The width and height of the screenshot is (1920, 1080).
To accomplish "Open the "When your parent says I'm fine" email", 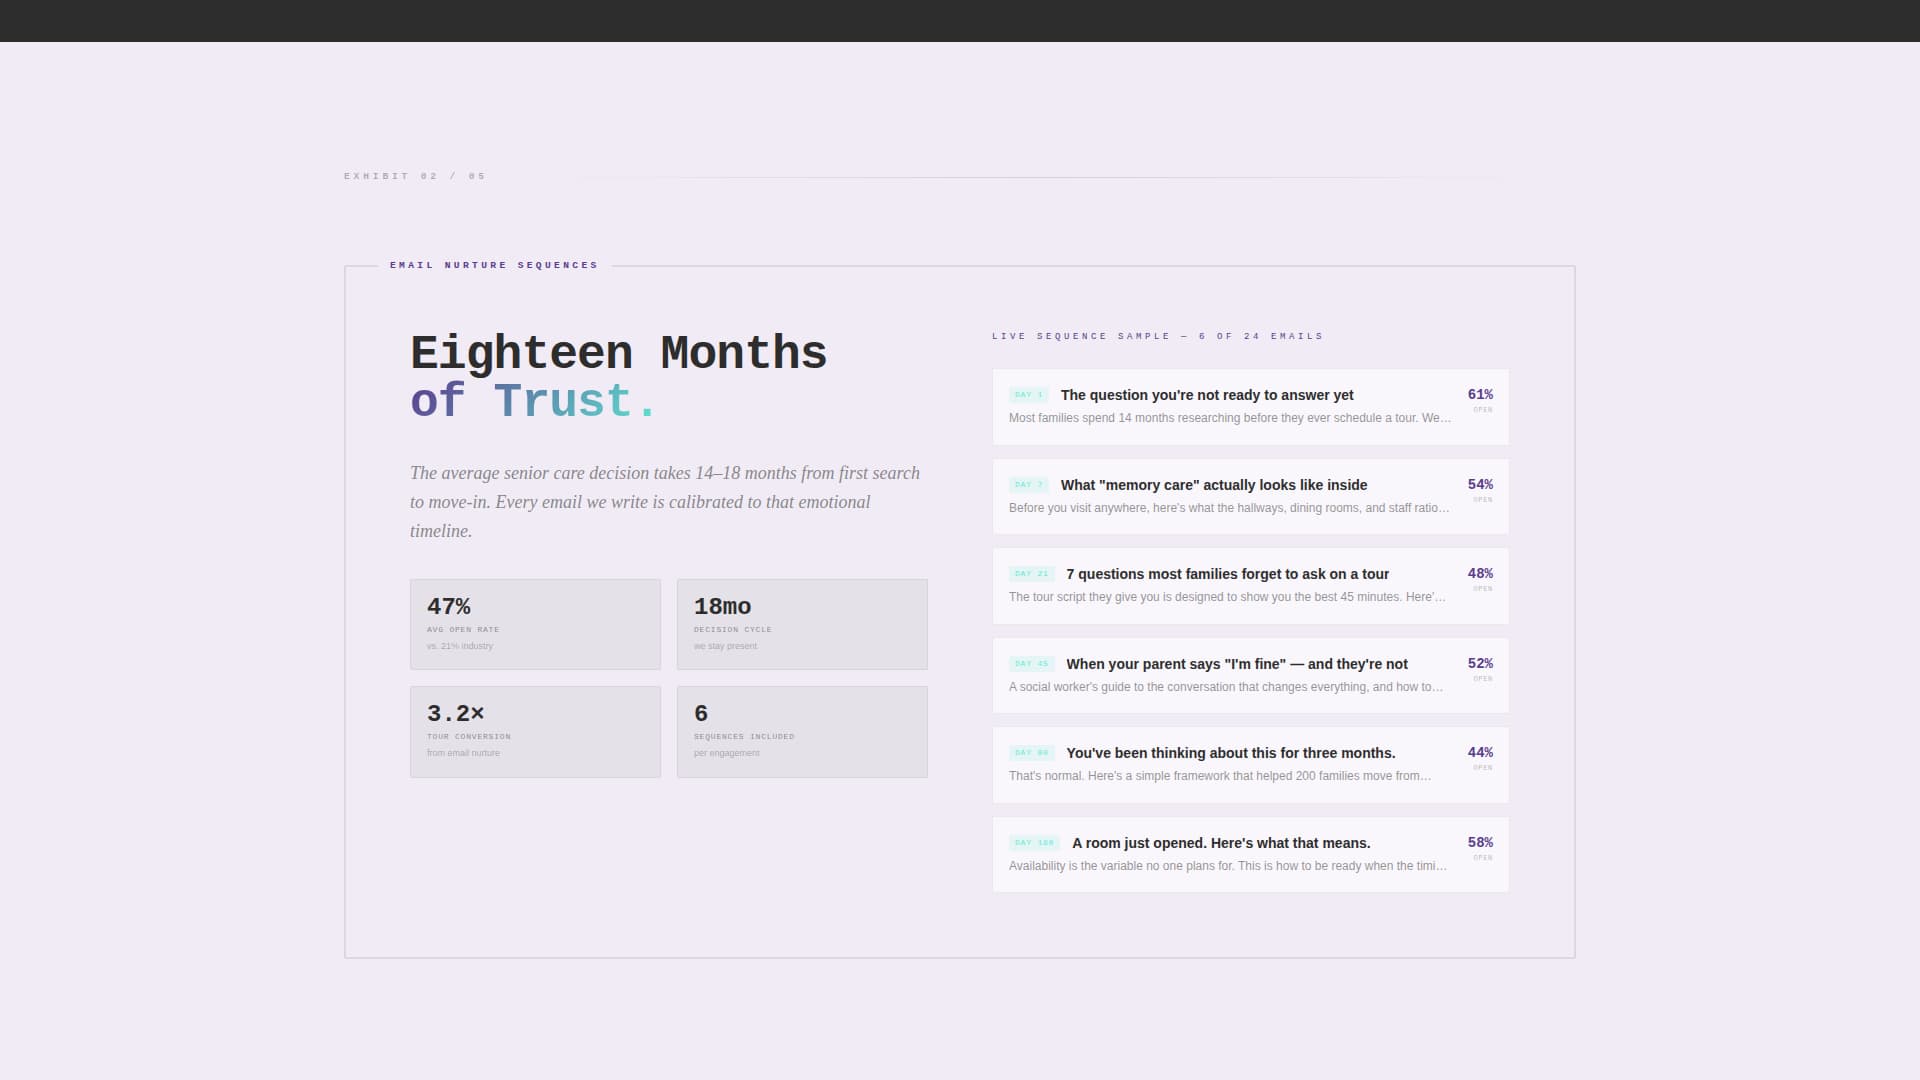I will click(x=1236, y=664).
